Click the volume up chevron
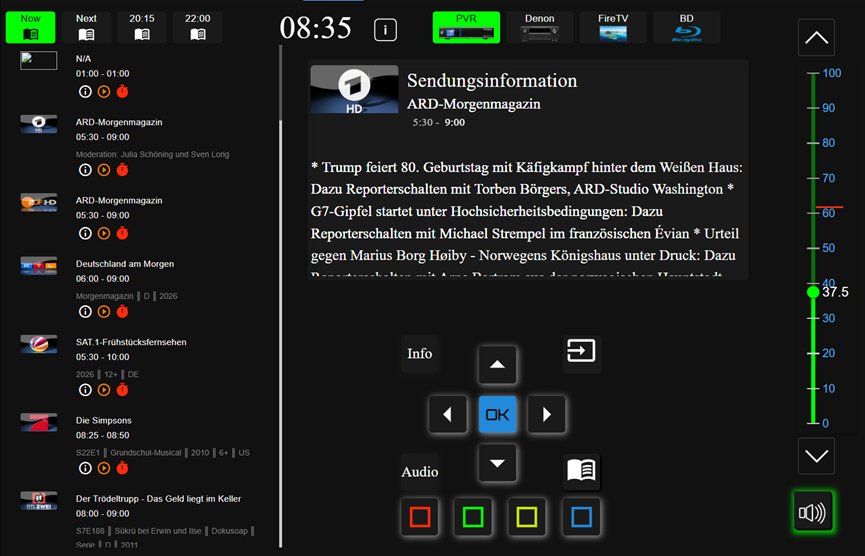865x556 pixels. (x=816, y=38)
